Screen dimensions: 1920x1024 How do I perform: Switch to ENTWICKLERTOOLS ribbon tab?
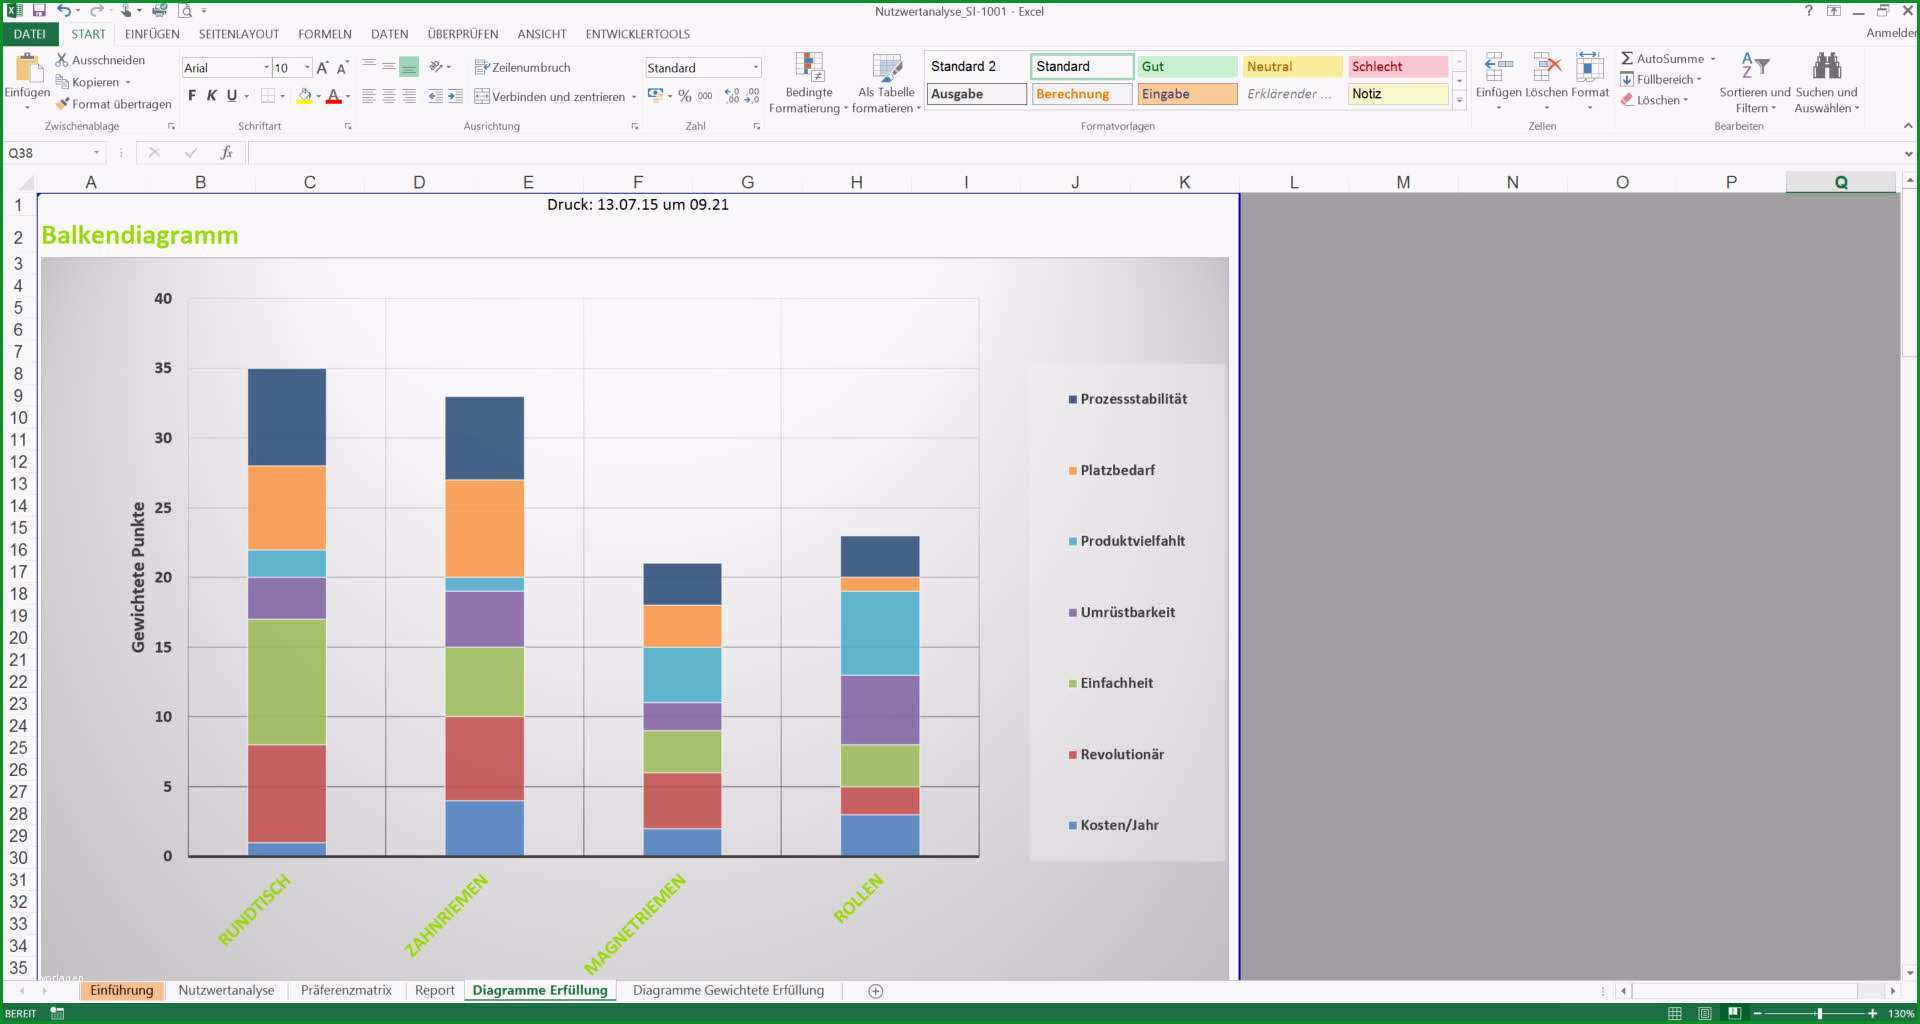[638, 34]
